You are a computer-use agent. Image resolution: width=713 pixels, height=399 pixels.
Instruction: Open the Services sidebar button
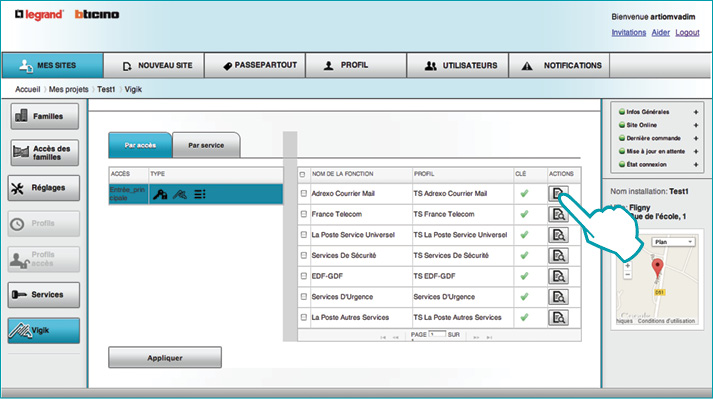click(44, 295)
